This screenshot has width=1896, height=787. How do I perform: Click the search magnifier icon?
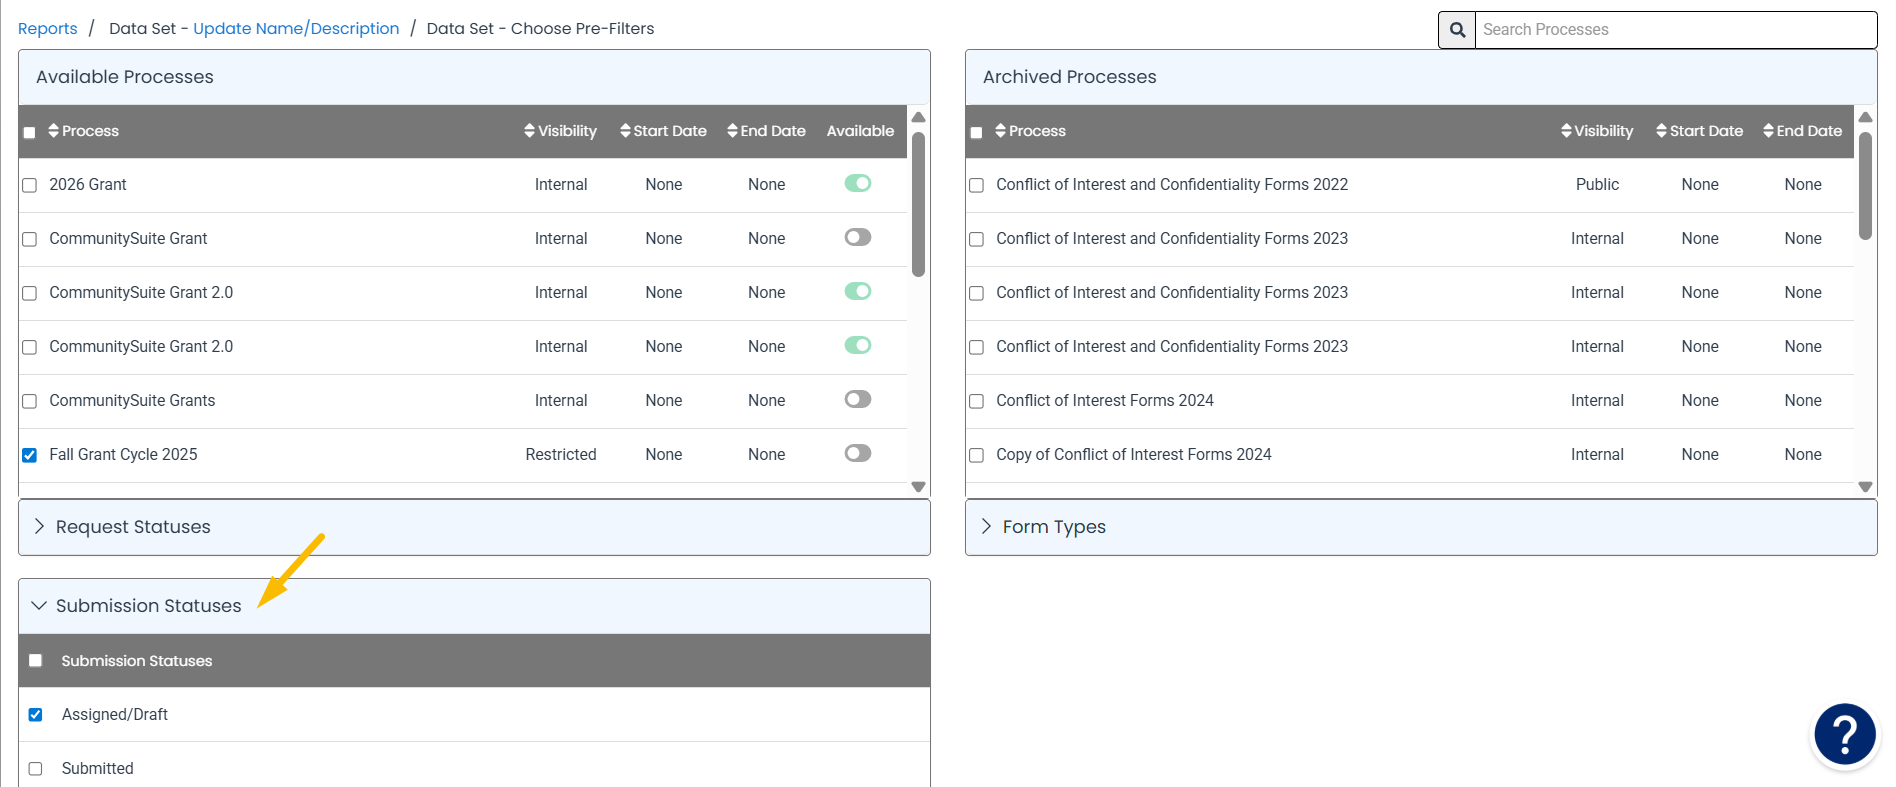[1457, 30]
